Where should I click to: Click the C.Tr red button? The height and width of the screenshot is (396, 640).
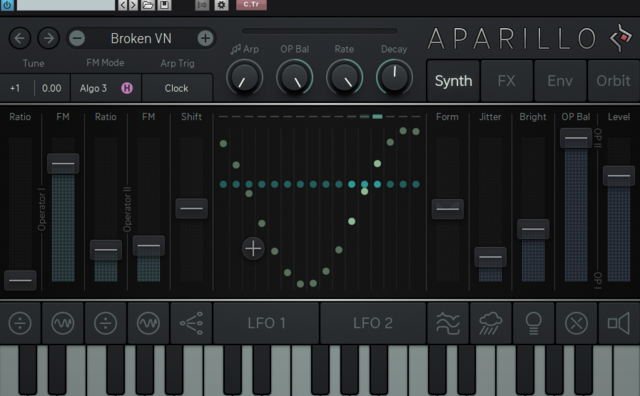pos(251,4)
